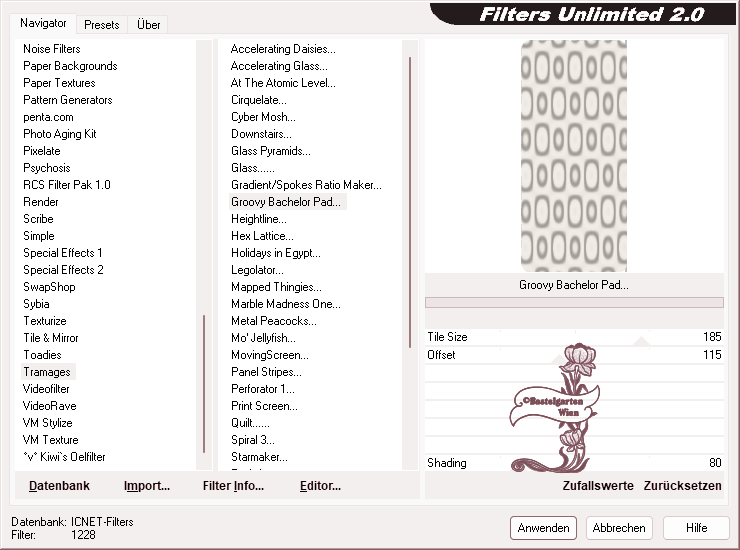Select Scribe category
The width and height of the screenshot is (740, 550).
tap(39, 219)
